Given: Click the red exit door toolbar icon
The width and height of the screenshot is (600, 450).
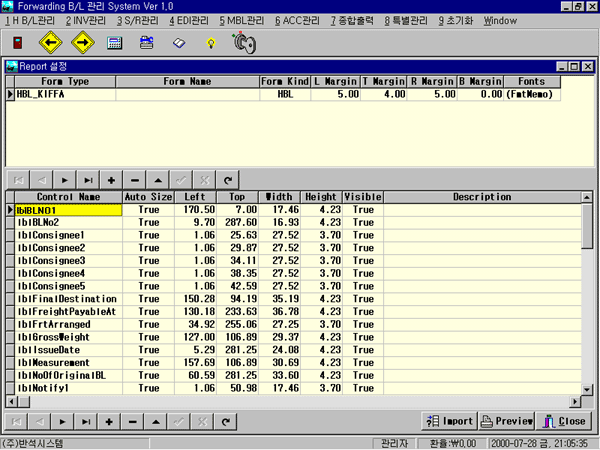Looking at the screenshot, I should 18,42.
